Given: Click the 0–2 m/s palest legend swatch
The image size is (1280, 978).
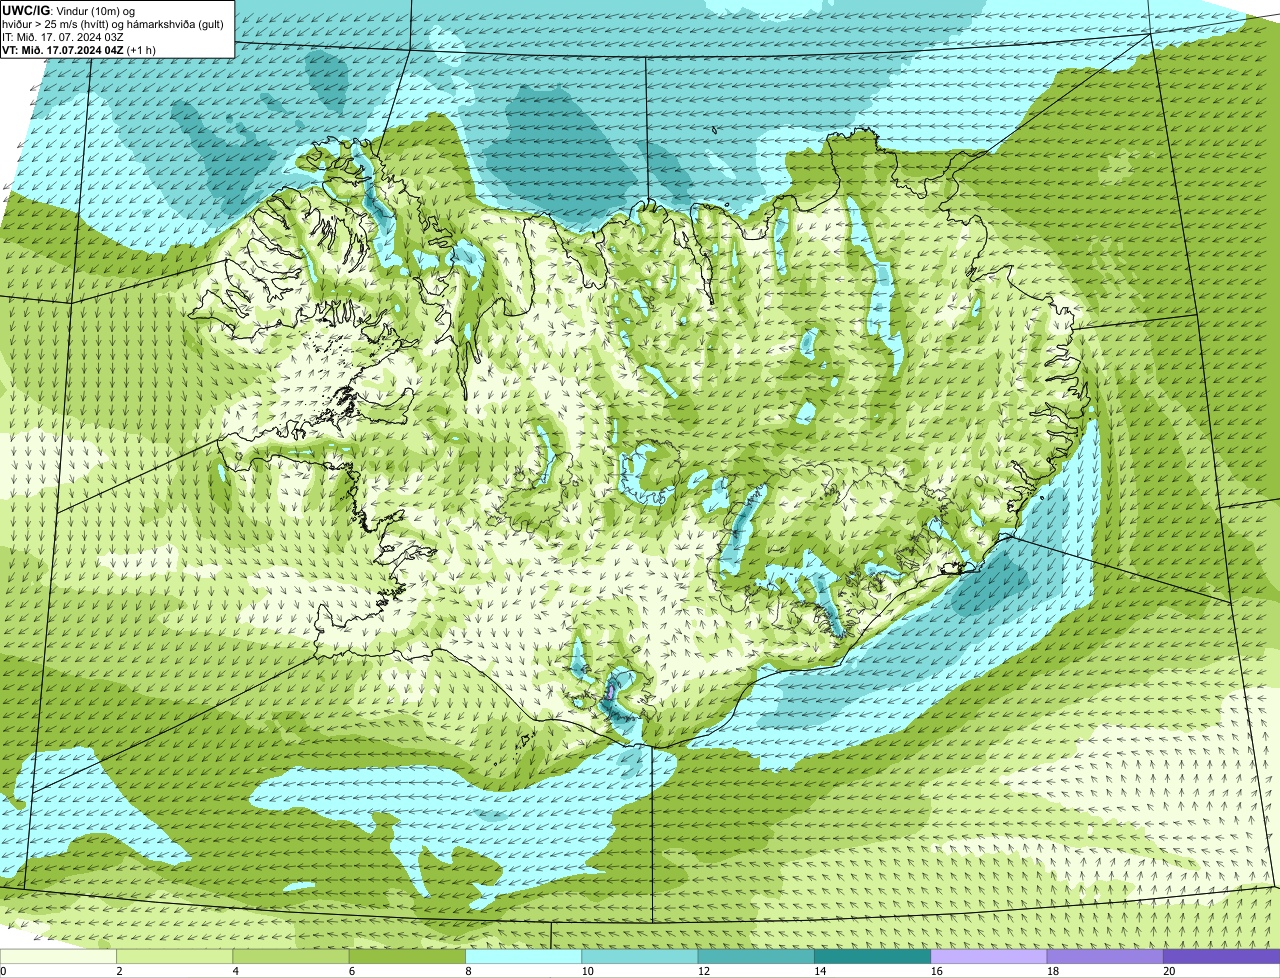Looking at the screenshot, I should [58, 956].
